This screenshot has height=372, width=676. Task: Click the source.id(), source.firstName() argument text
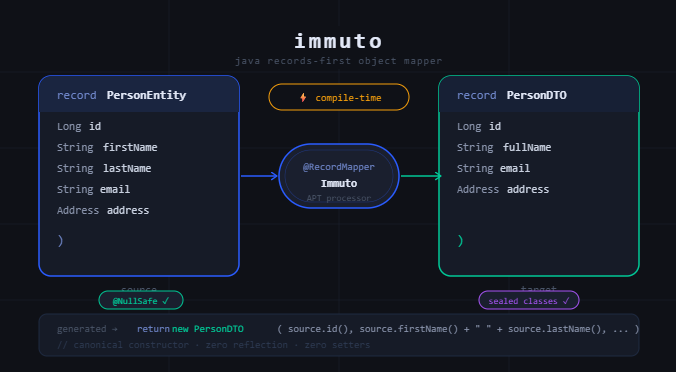[458, 329]
